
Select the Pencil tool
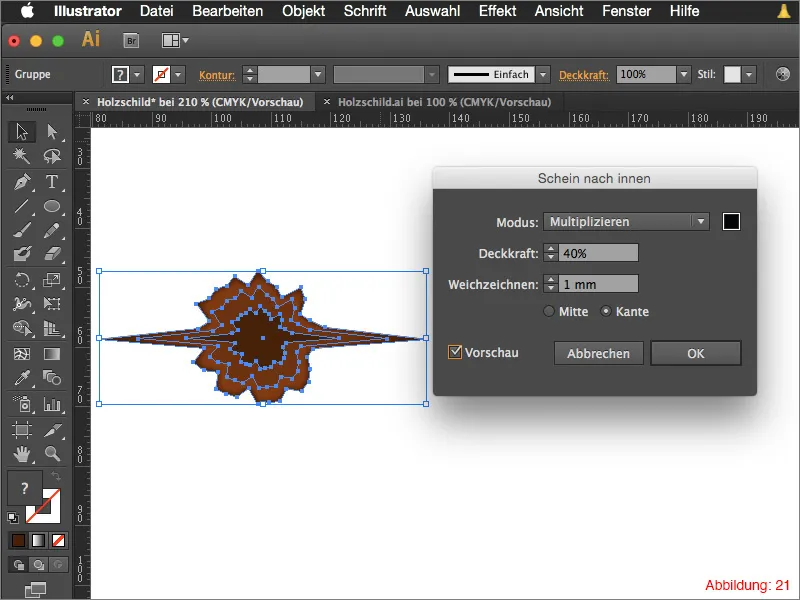tap(52, 231)
